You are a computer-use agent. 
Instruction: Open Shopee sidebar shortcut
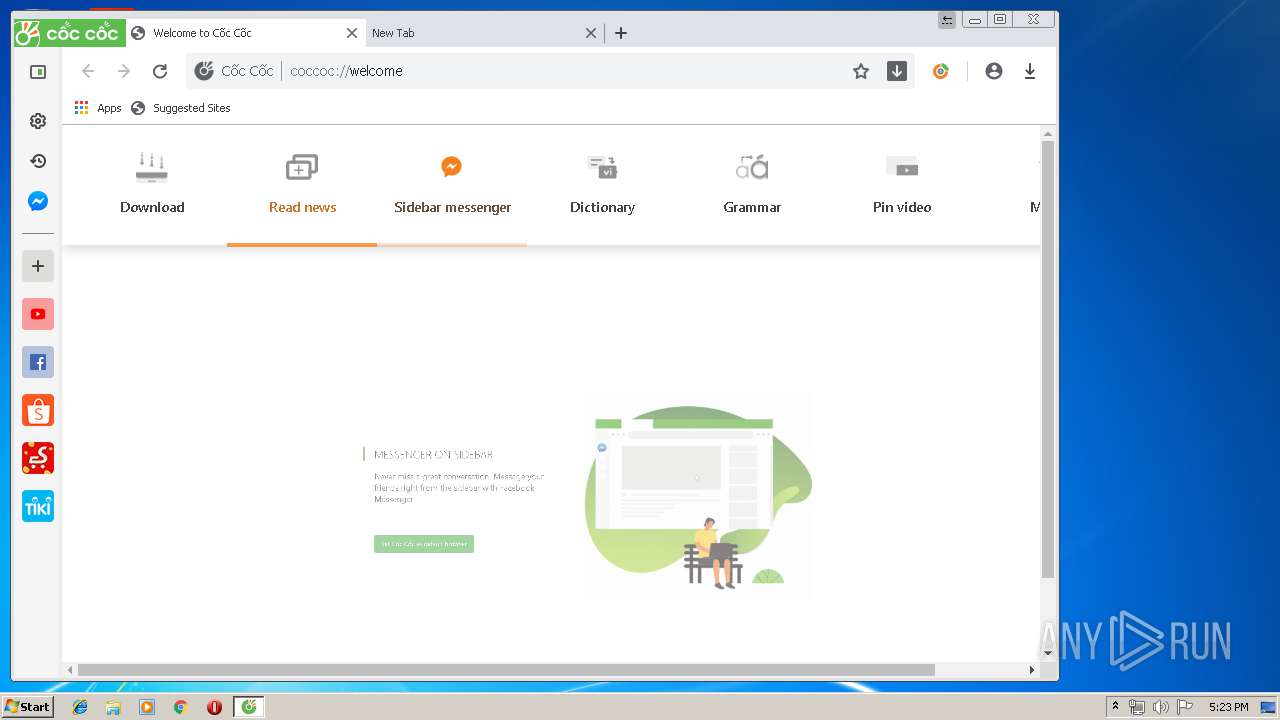tap(38, 410)
